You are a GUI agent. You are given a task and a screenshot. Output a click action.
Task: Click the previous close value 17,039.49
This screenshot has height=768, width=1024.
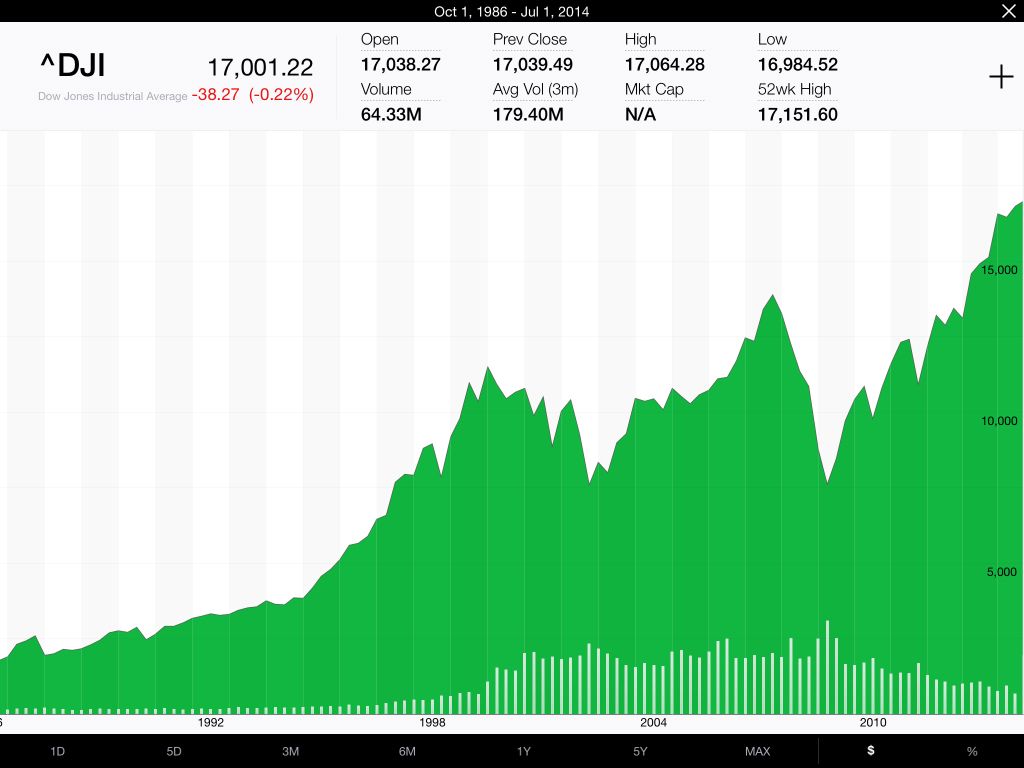click(532, 65)
